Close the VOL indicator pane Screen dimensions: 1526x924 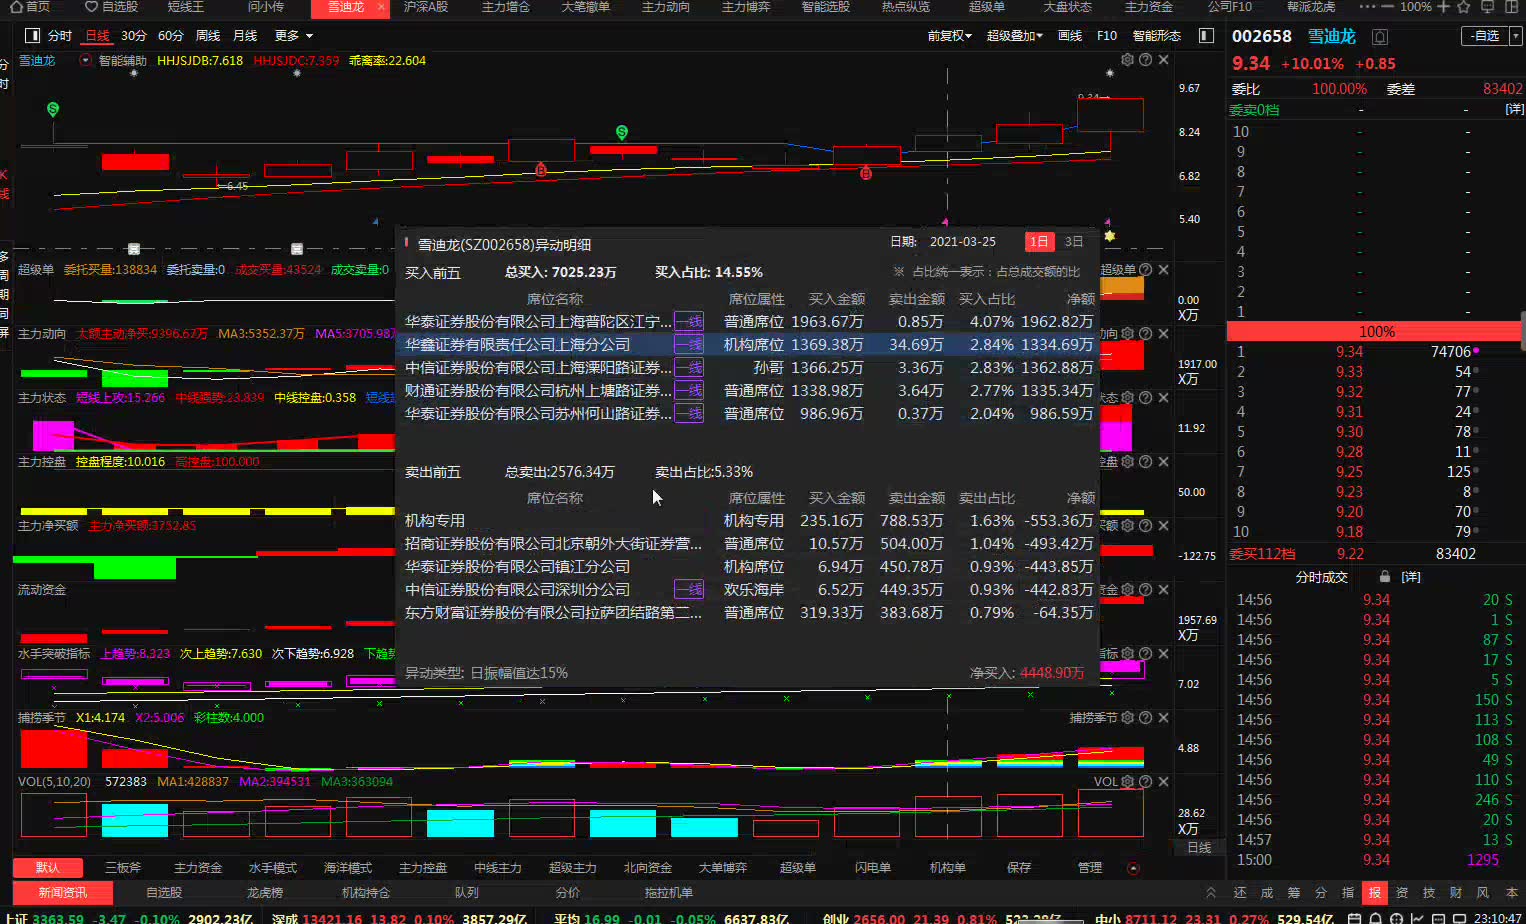[1164, 782]
